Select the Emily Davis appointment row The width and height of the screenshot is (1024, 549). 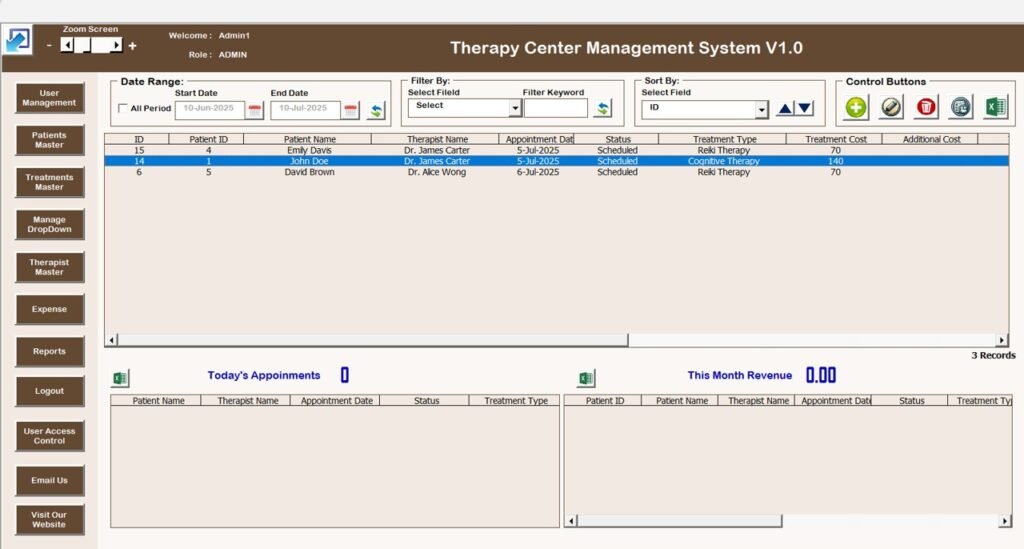308,150
